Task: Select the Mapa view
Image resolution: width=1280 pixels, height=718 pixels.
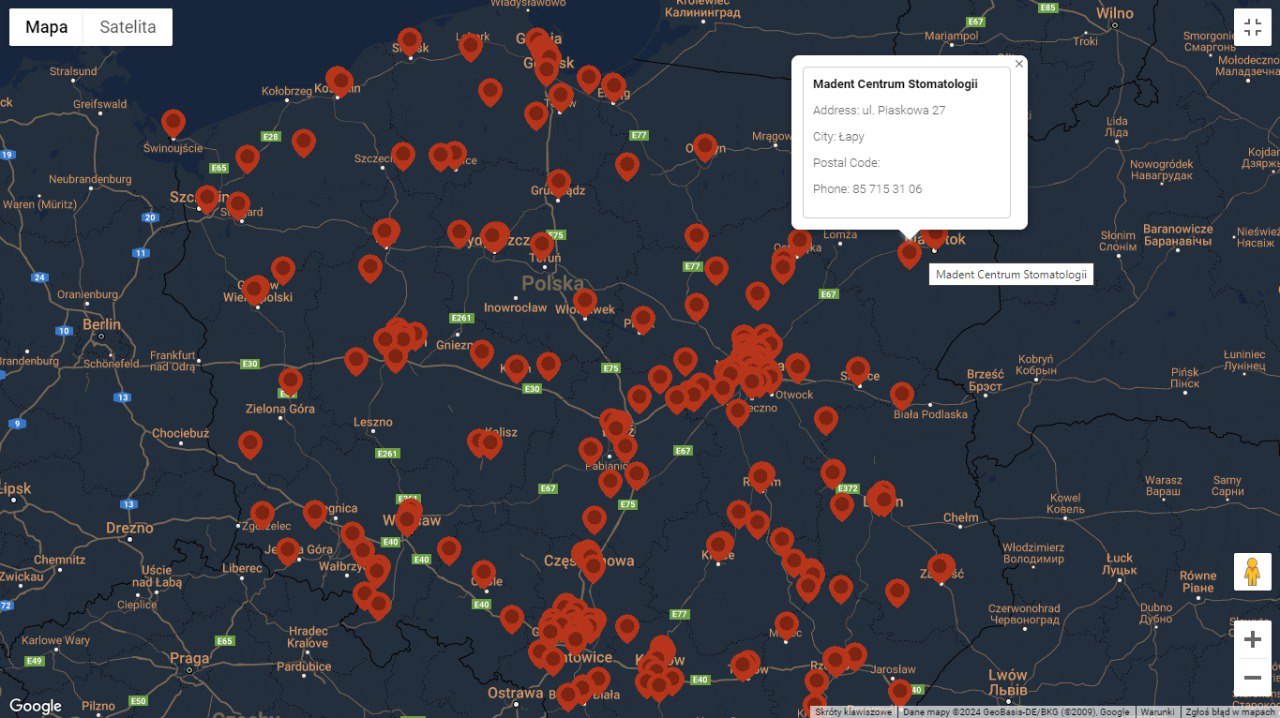Action: coord(46,27)
